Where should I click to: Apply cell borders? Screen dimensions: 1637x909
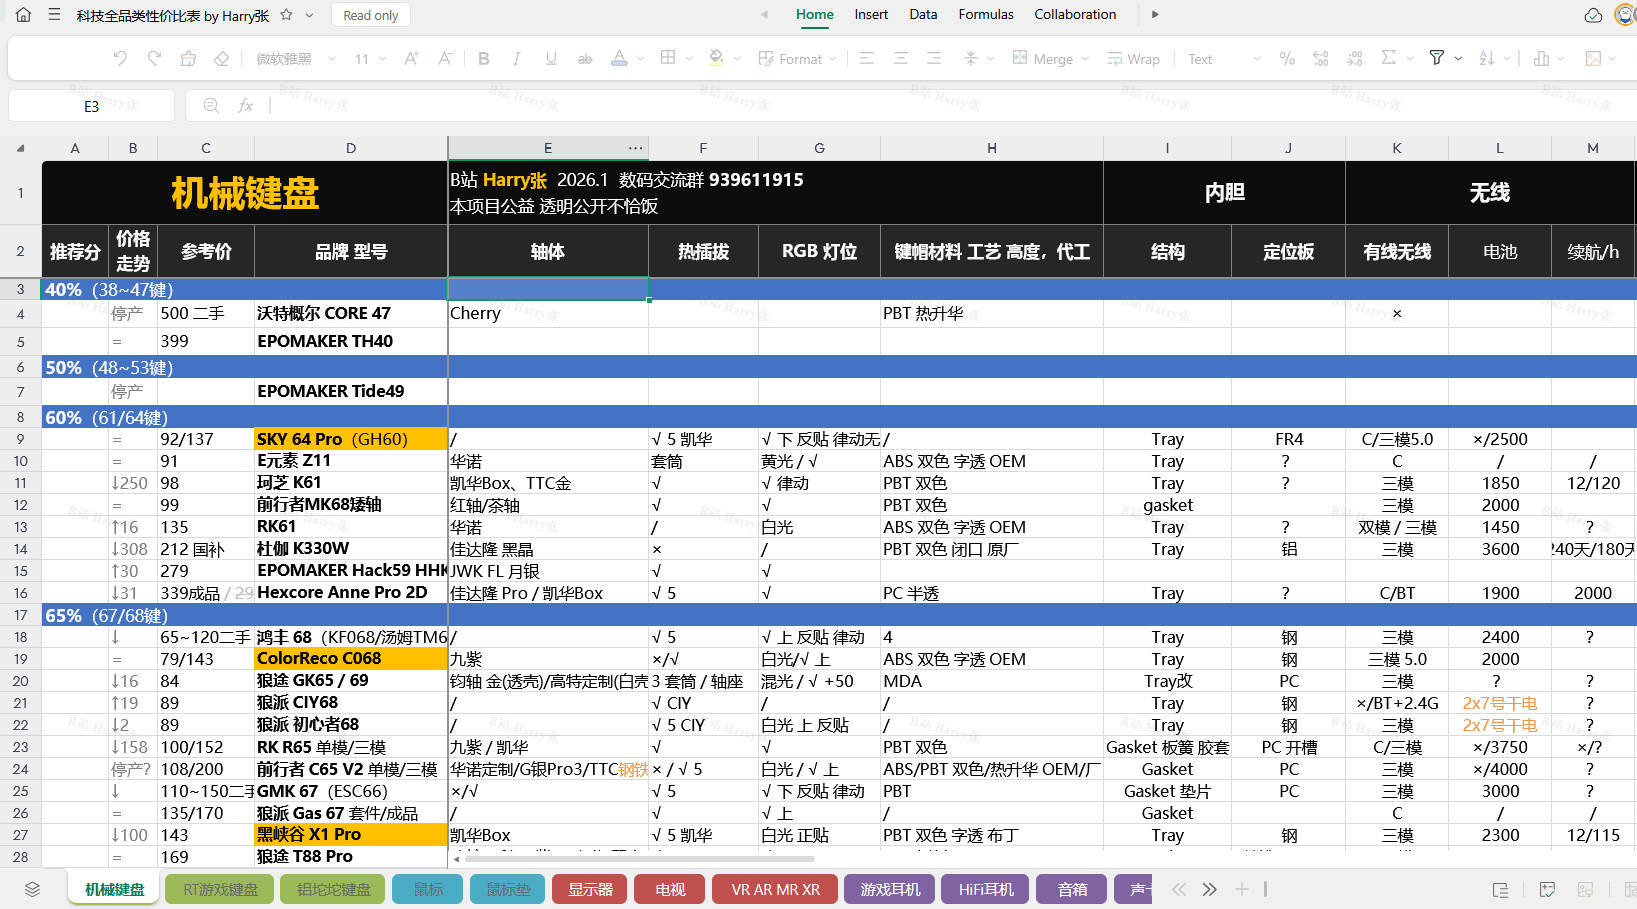(x=668, y=58)
